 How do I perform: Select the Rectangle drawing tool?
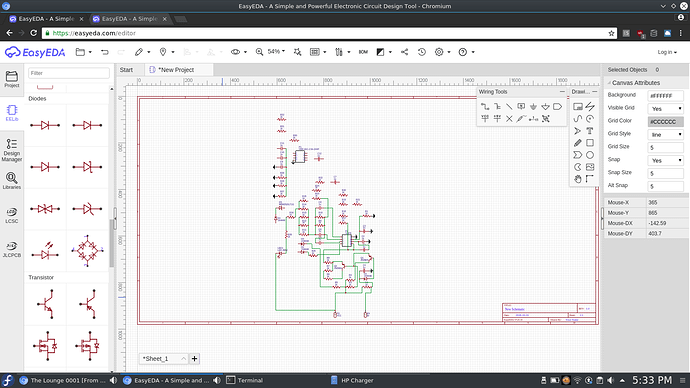click(x=590, y=143)
